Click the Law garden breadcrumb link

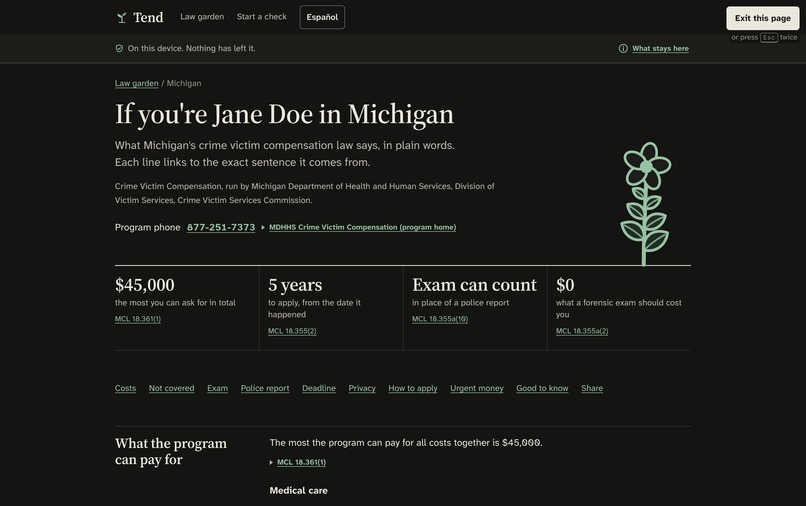click(x=137, y=83)
